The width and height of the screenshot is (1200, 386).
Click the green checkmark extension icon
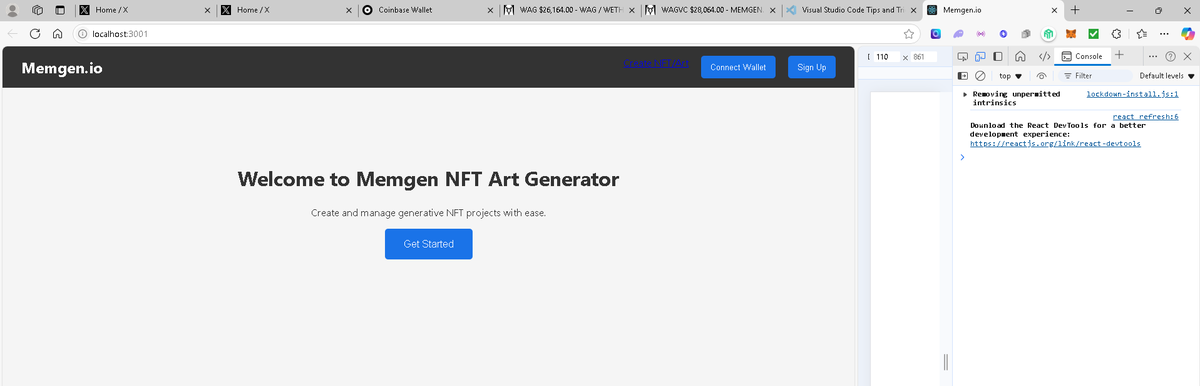[1094, 33]
